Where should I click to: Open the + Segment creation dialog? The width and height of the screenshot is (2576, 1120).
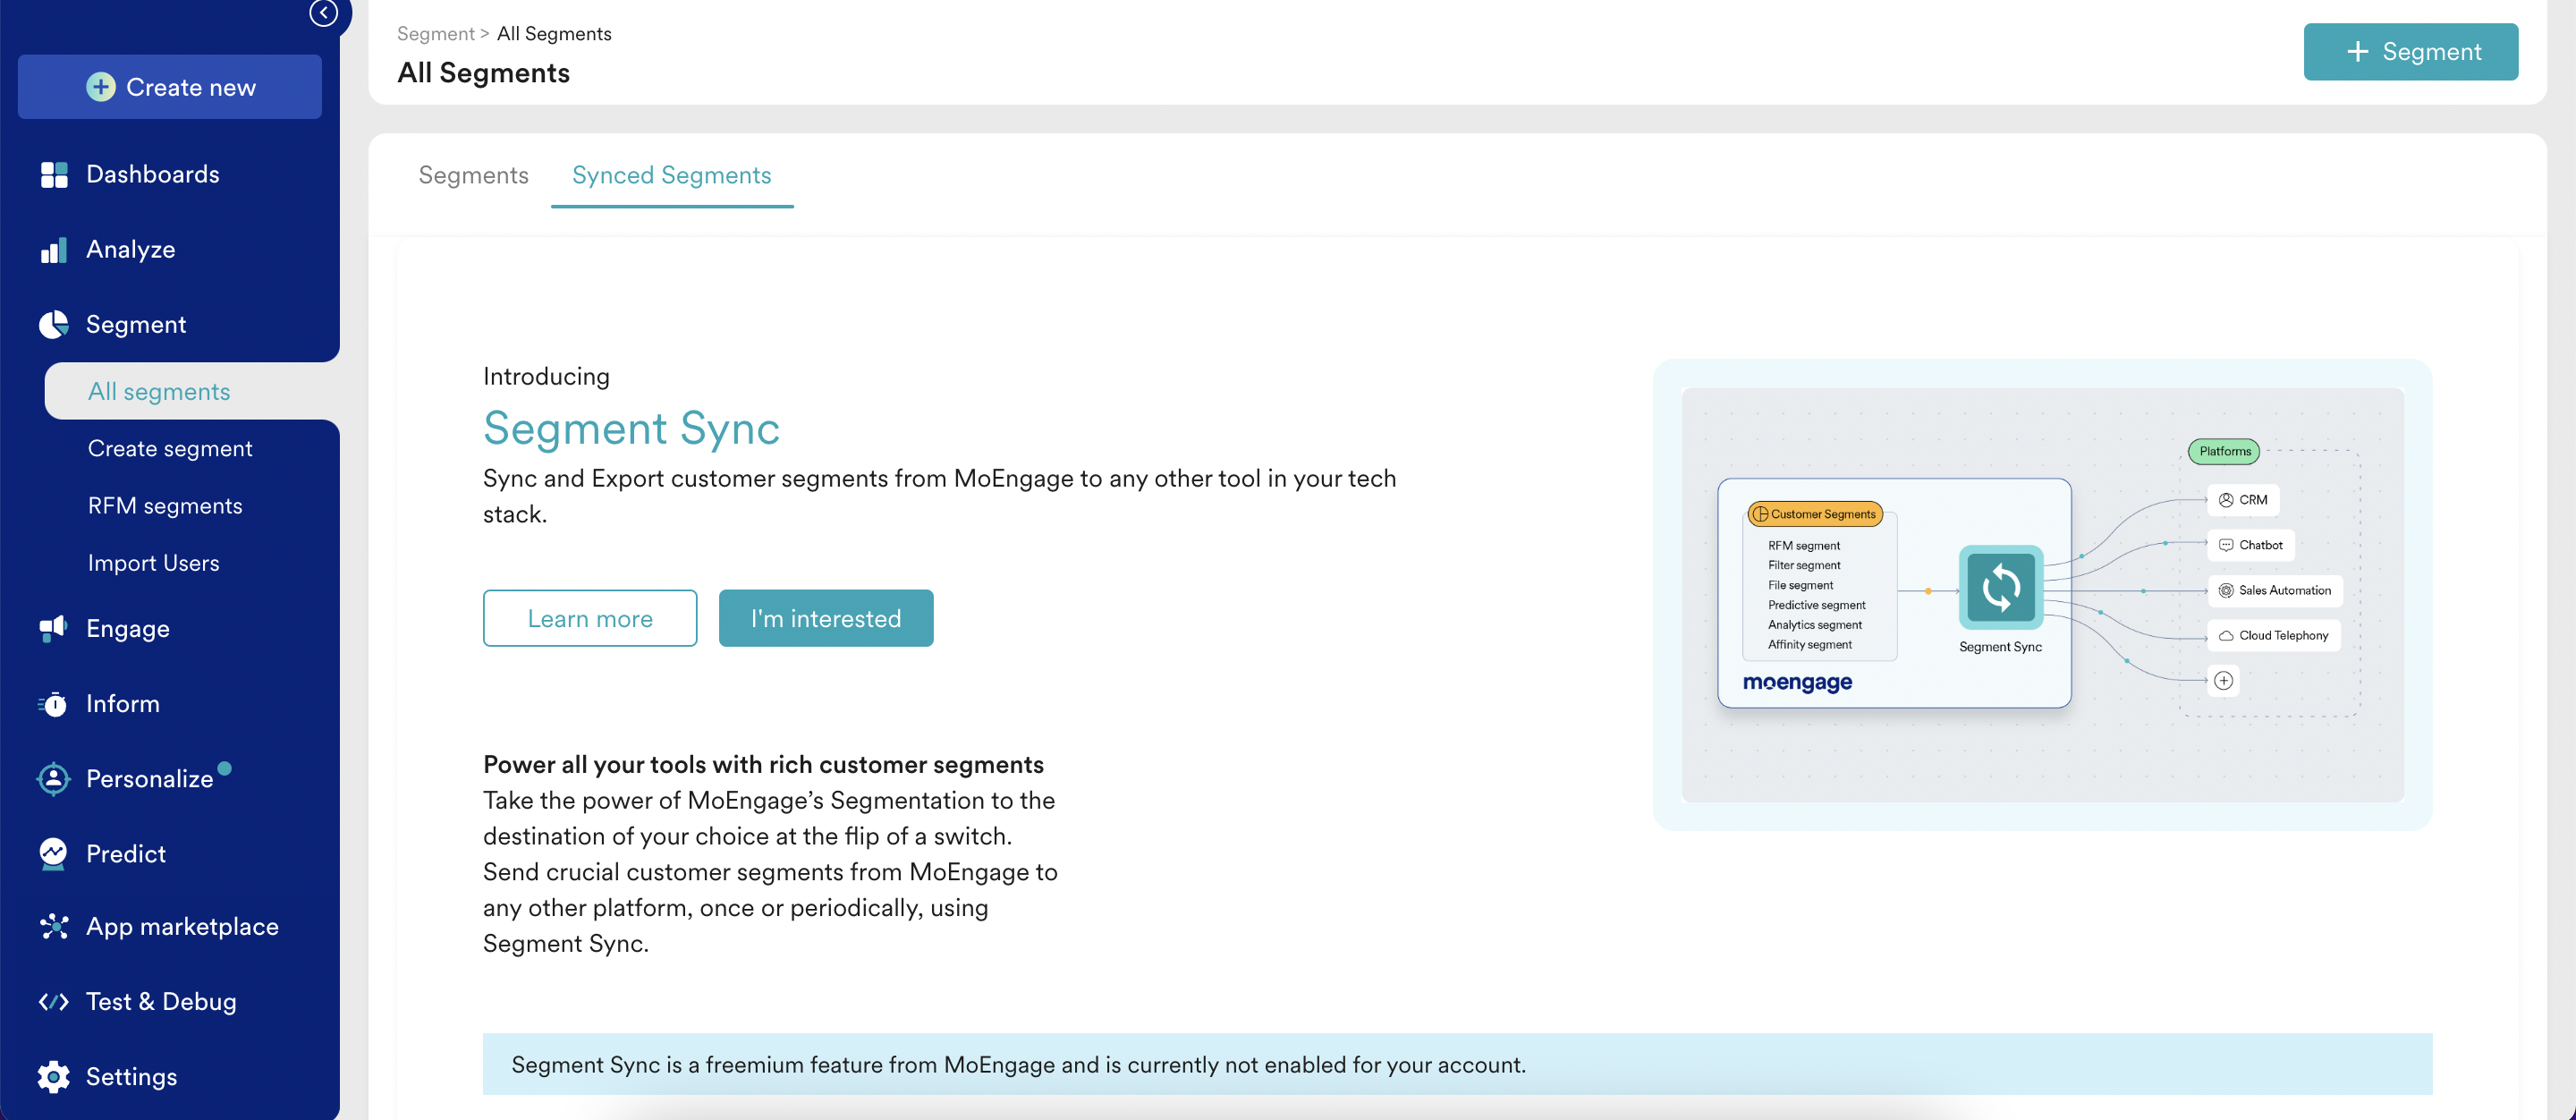tap(2410, 51)
